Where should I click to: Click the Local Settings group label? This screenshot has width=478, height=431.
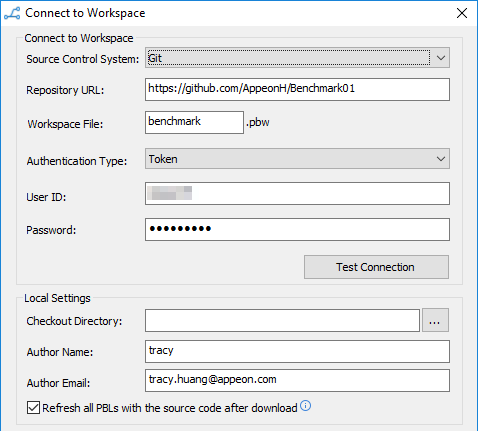[57, 298]
